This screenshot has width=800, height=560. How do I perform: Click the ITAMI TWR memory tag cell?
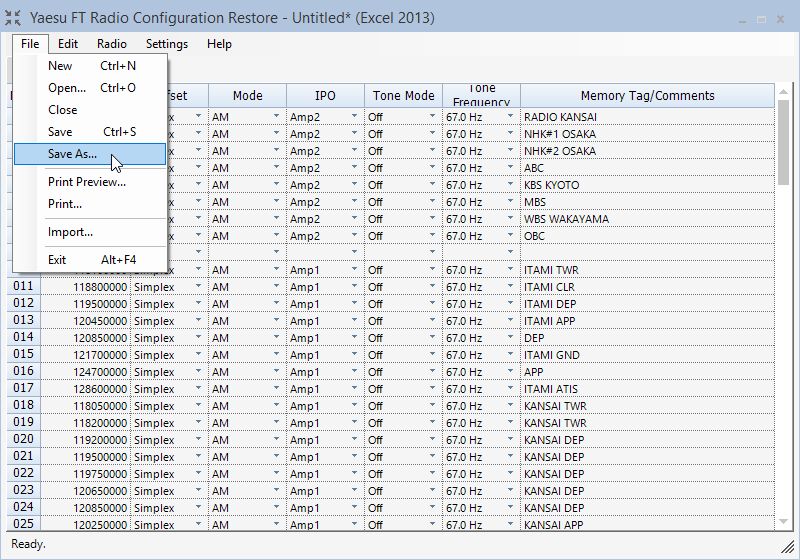(x=647, y=270)
